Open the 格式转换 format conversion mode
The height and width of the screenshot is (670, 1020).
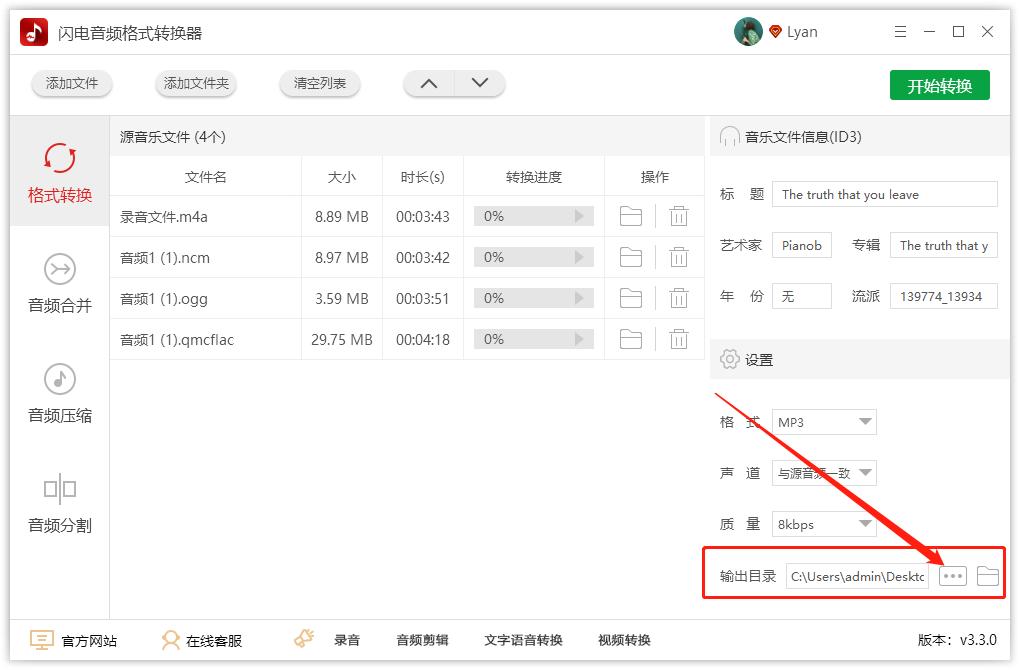pos(59,172)
